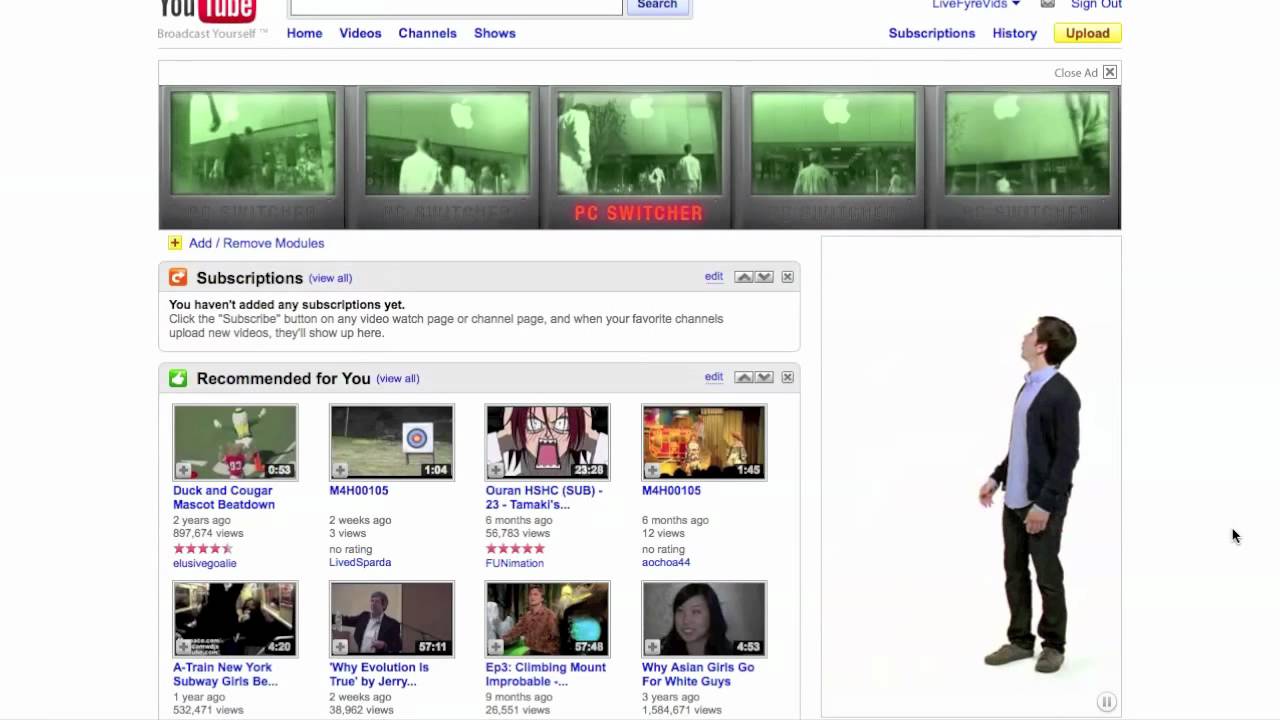The width and height of the screenshot is (1280, 720).
Task: Click the green Recommended for You module icon
Action: coord(178,378)
